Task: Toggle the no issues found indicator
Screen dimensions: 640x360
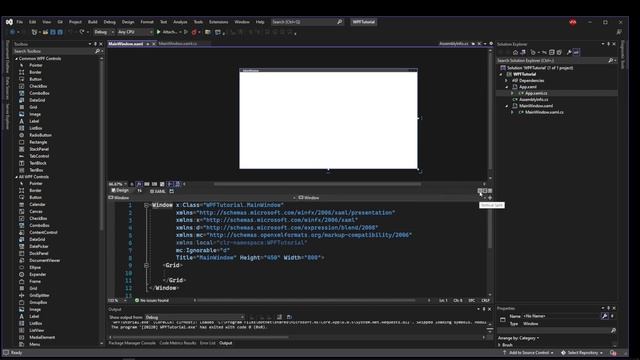Action: (x=151, y=300)
